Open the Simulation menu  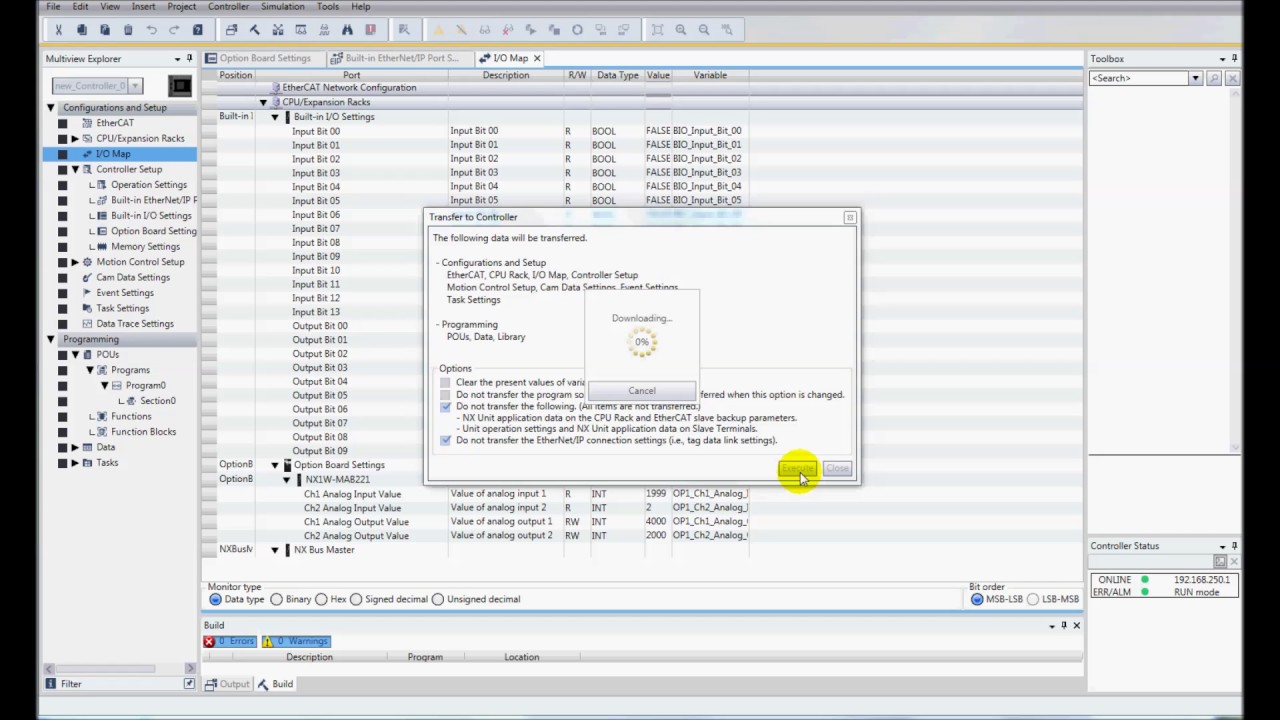pos(283,6)
